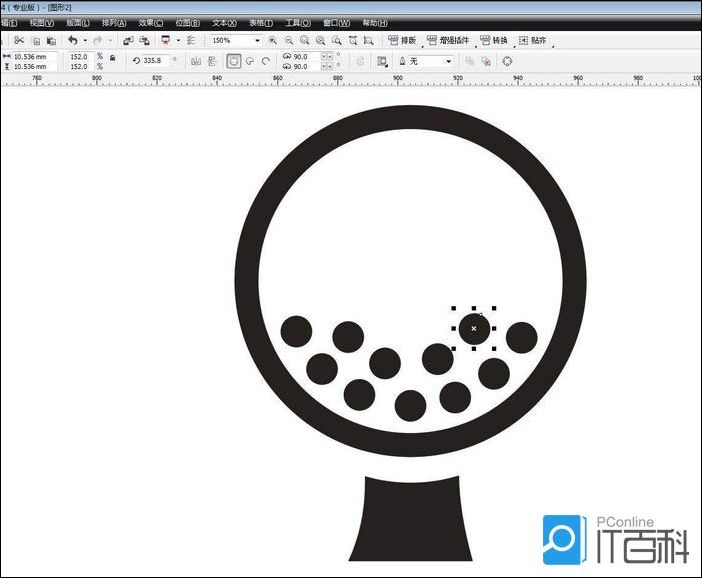Click the Cut scissors icon
Viewport: 702px width, 578px height.
(x=18, y=41)
